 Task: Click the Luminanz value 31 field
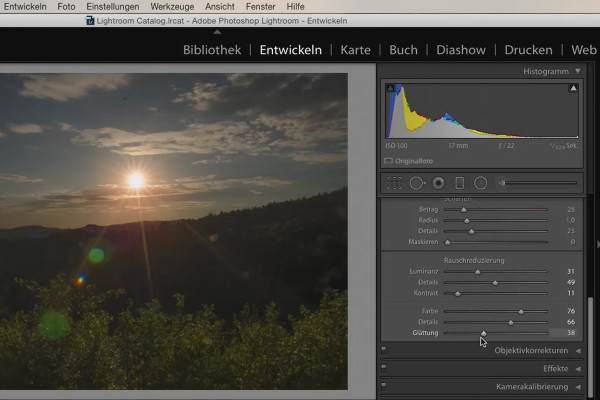click(571, 271)
